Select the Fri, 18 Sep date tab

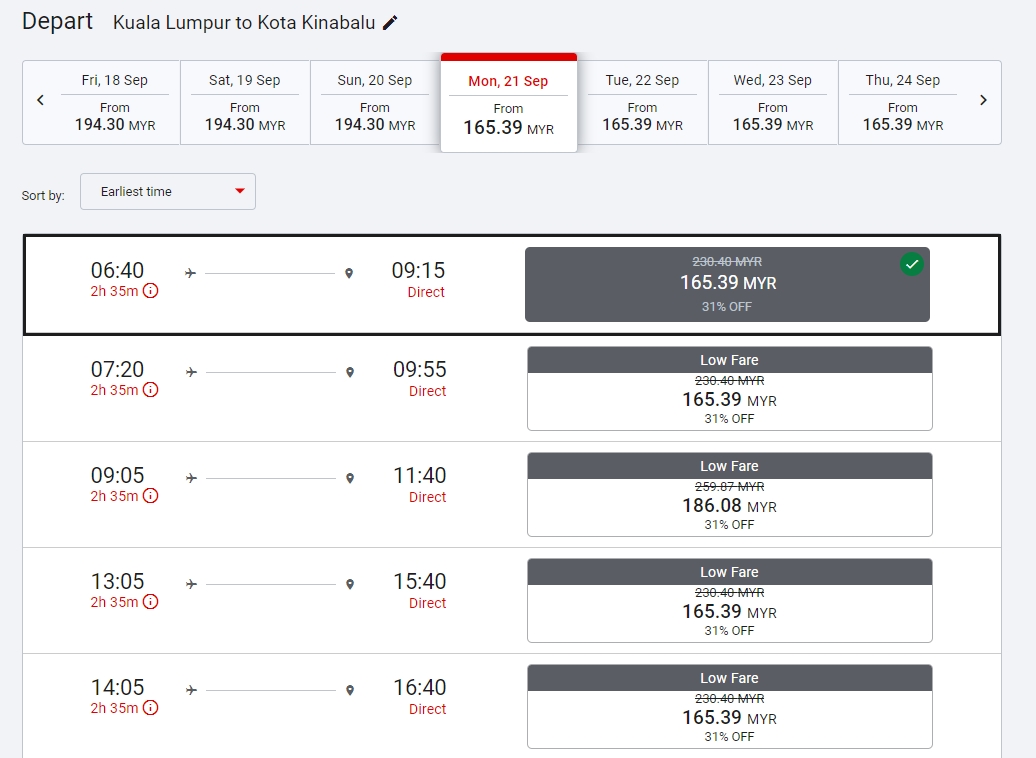[x=115, y=102]
